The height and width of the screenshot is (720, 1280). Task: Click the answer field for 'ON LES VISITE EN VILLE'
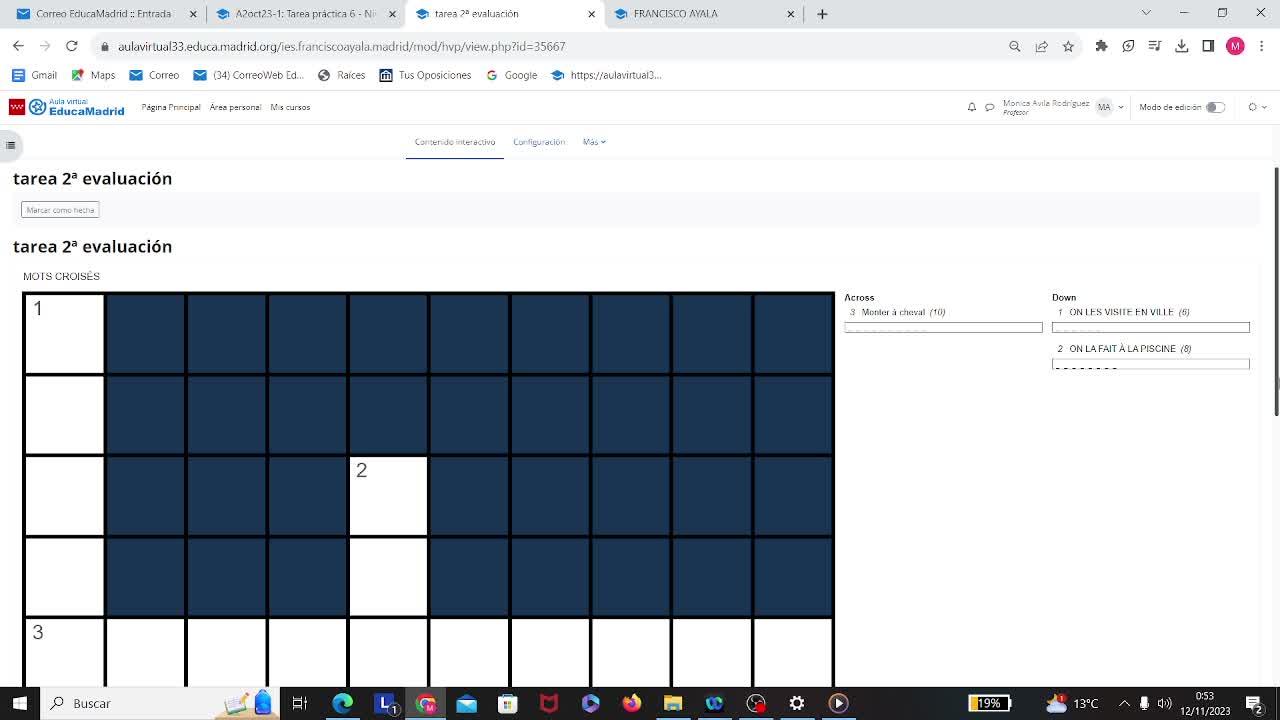[x=1151, y=327]
